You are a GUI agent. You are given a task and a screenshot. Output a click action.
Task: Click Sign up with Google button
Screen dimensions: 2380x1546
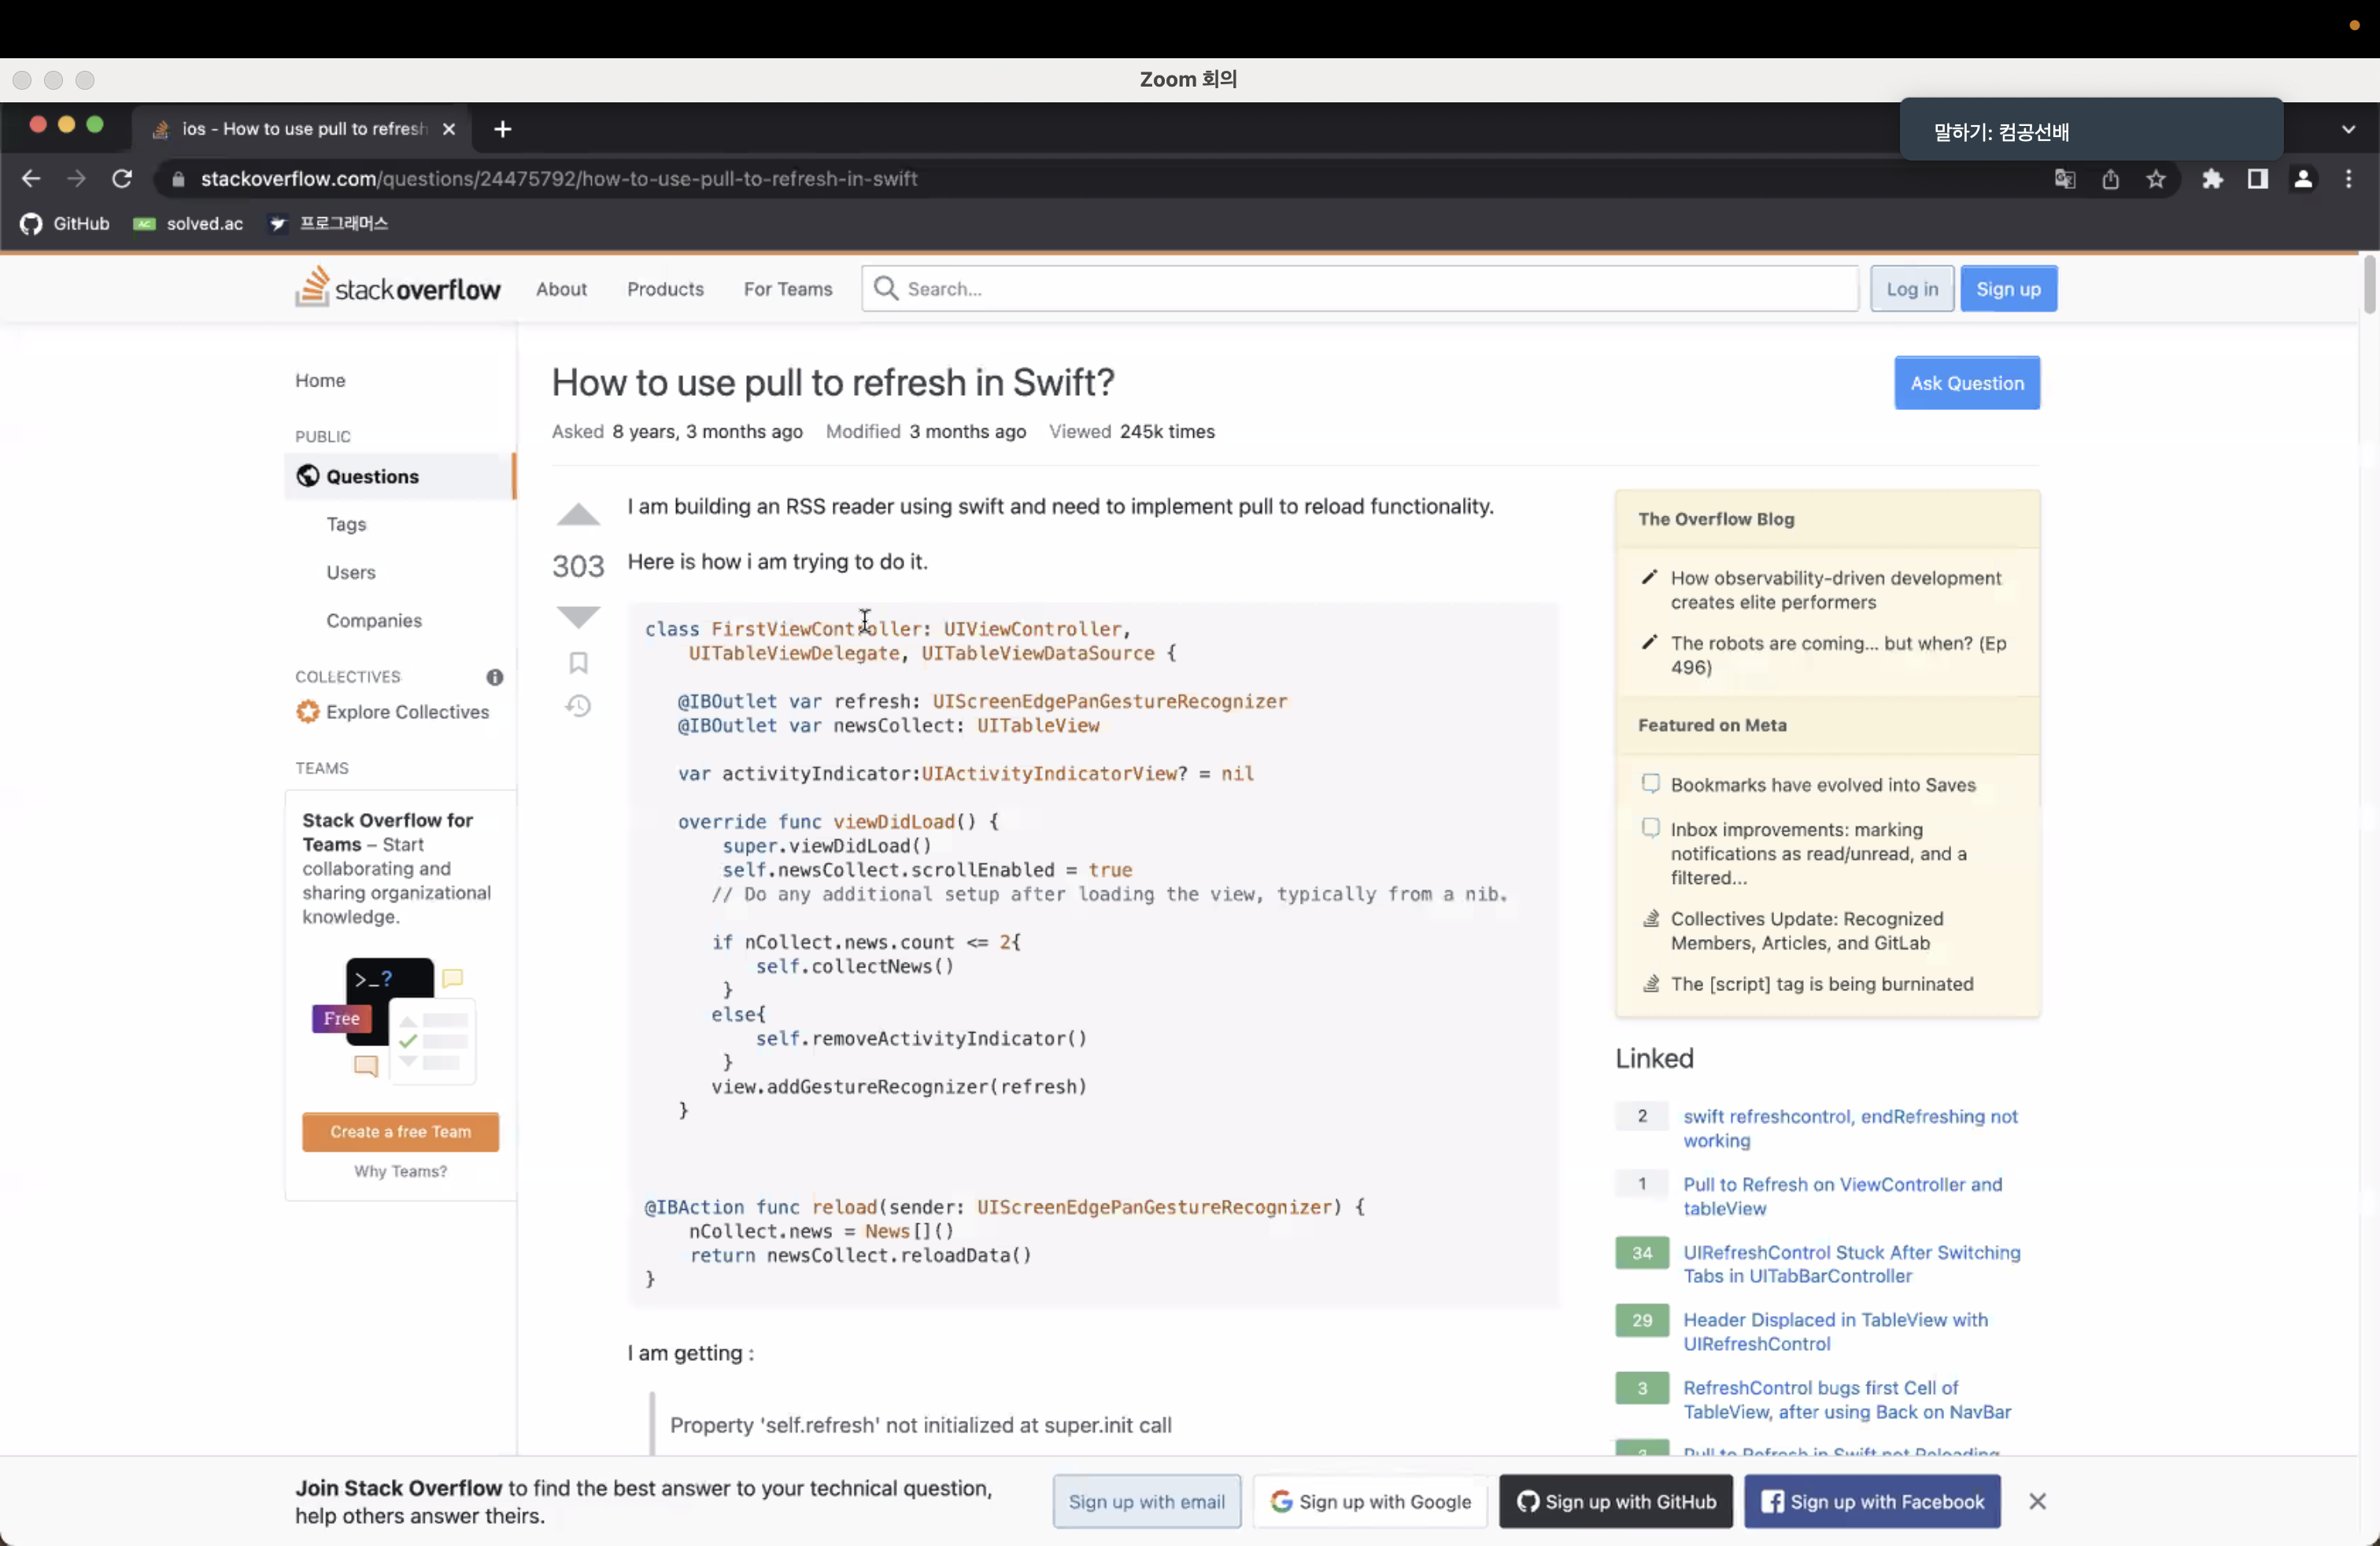point(1370,1501)
